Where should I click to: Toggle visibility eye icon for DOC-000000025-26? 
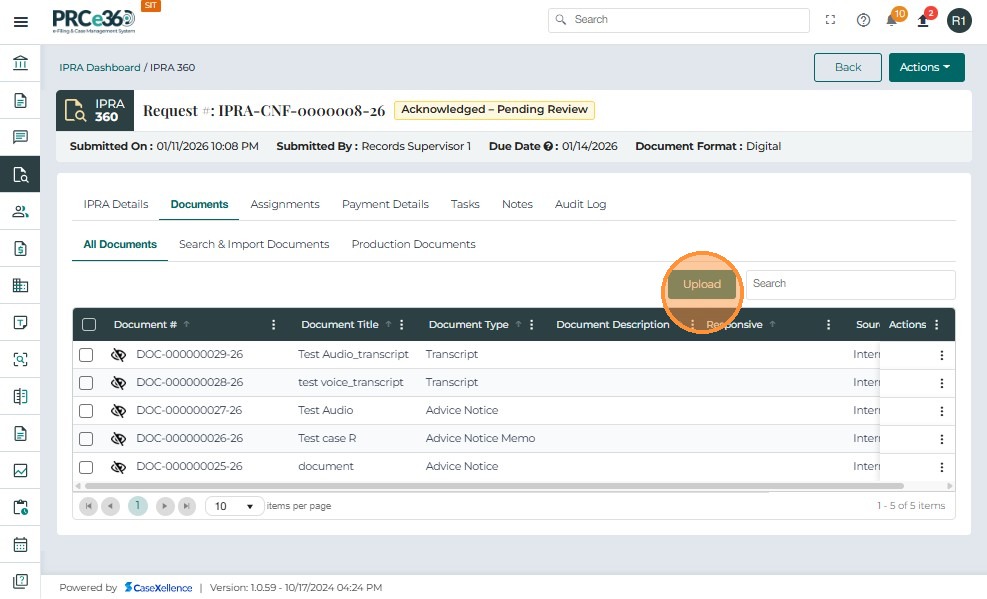click(x=118, y=467)
